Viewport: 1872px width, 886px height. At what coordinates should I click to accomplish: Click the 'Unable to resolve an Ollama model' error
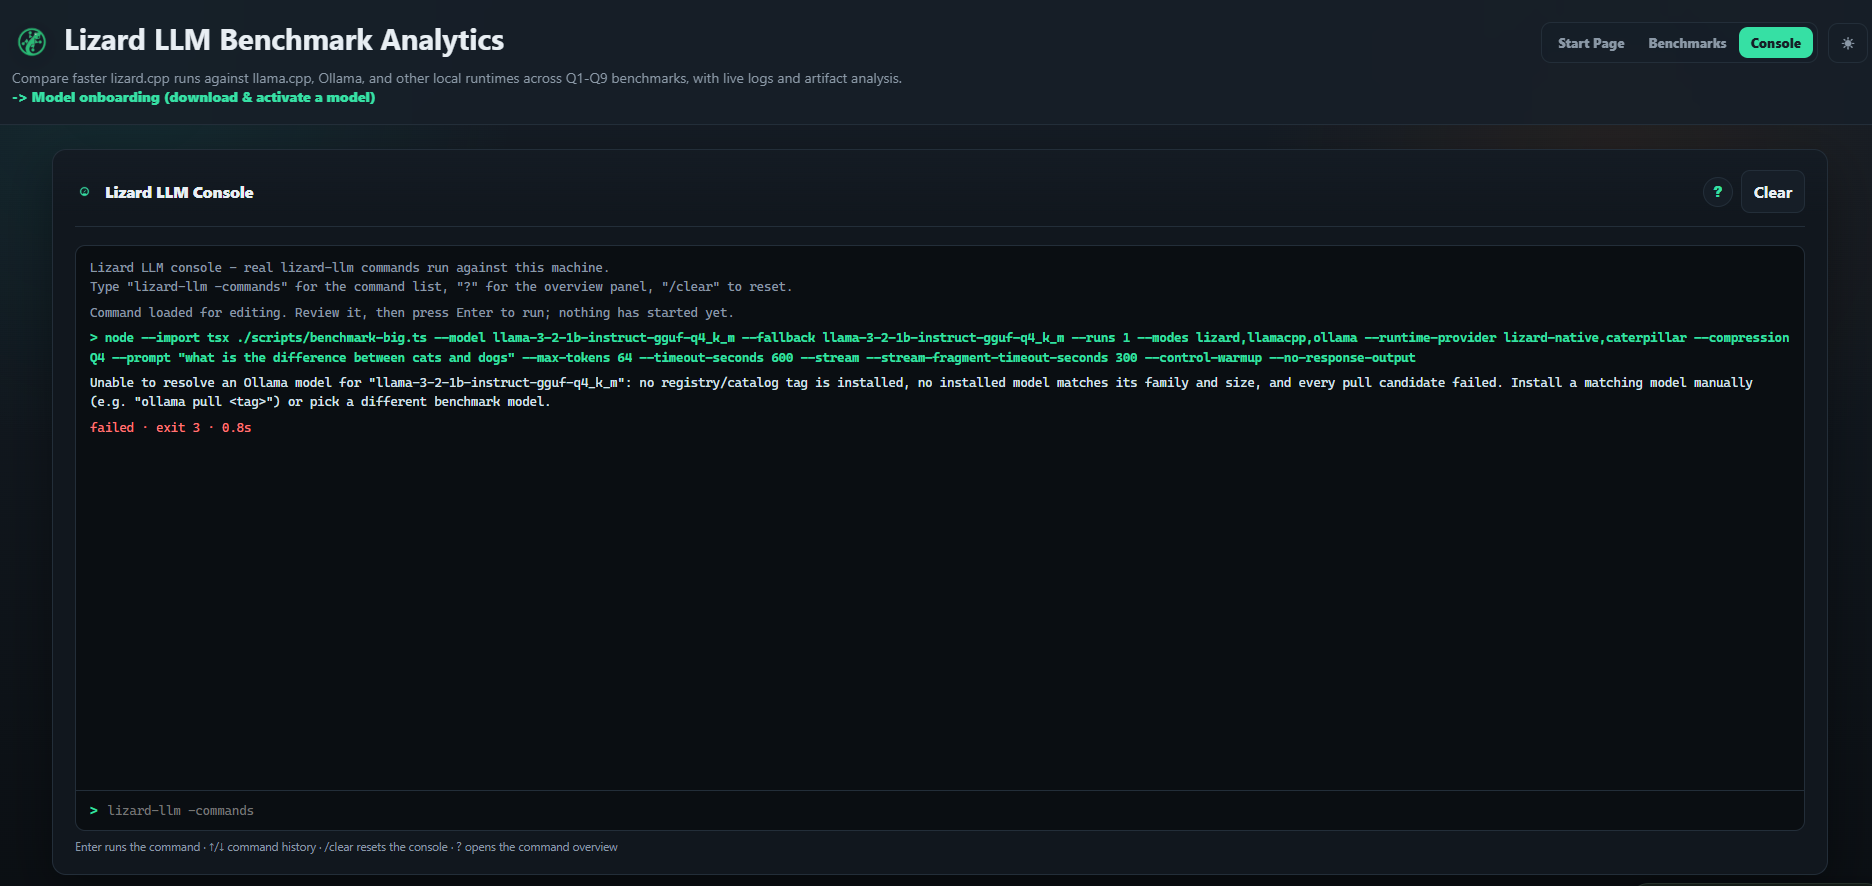coord(921,392)
